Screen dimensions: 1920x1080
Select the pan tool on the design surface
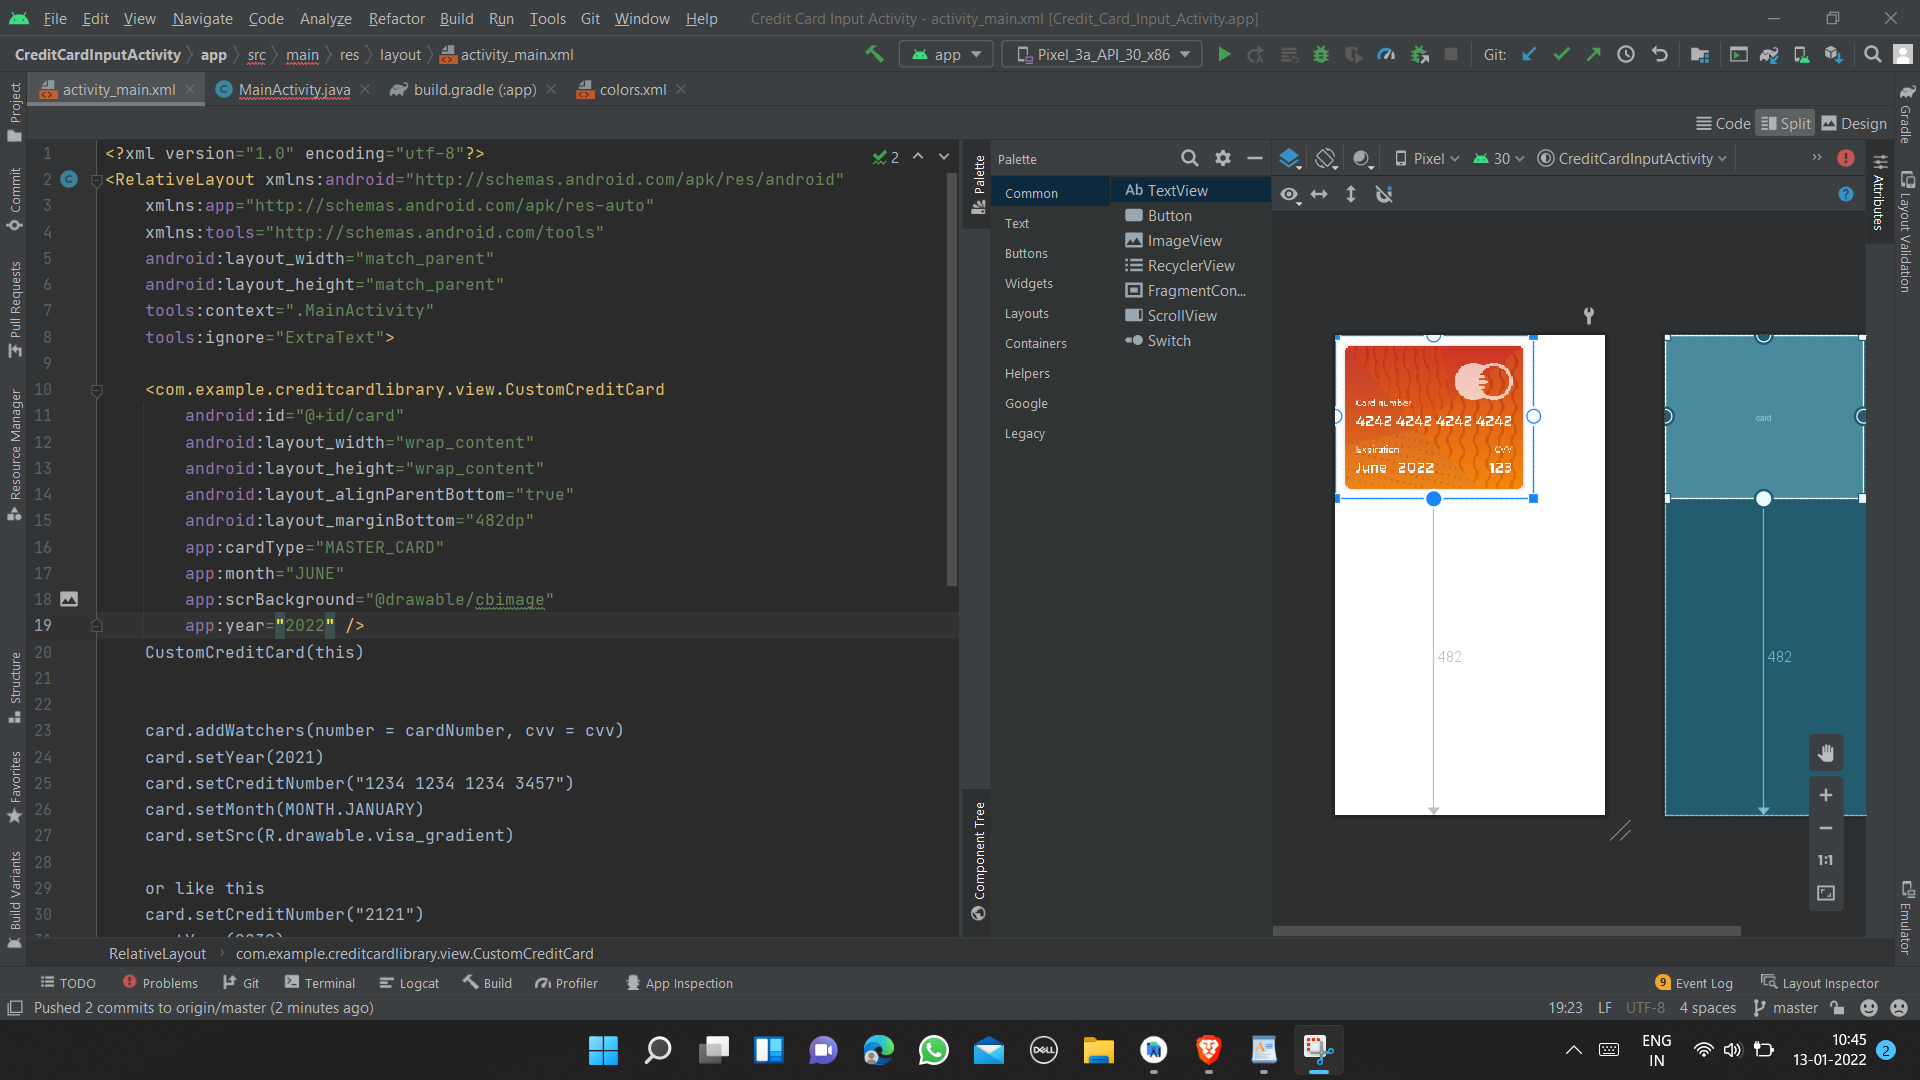click(x=1826, y=752)
